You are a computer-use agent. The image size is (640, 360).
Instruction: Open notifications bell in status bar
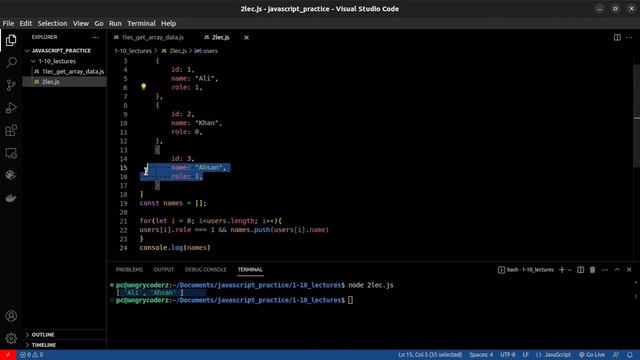[630, 355]
